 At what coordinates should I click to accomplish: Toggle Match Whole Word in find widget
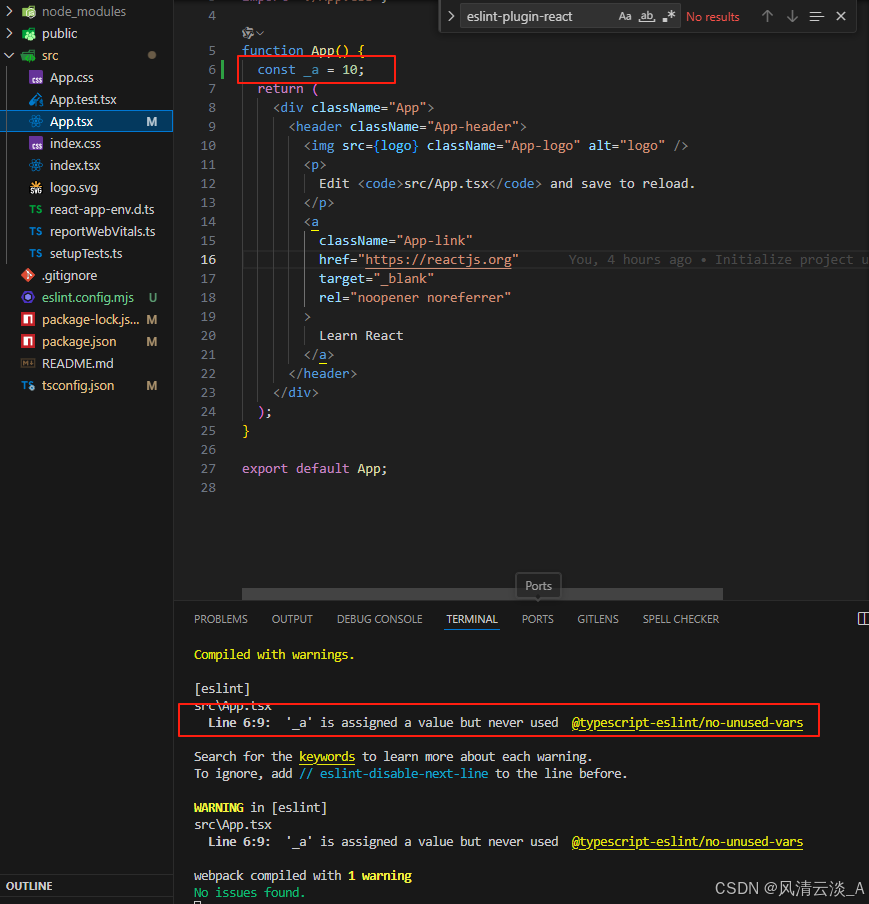point(647,17)
